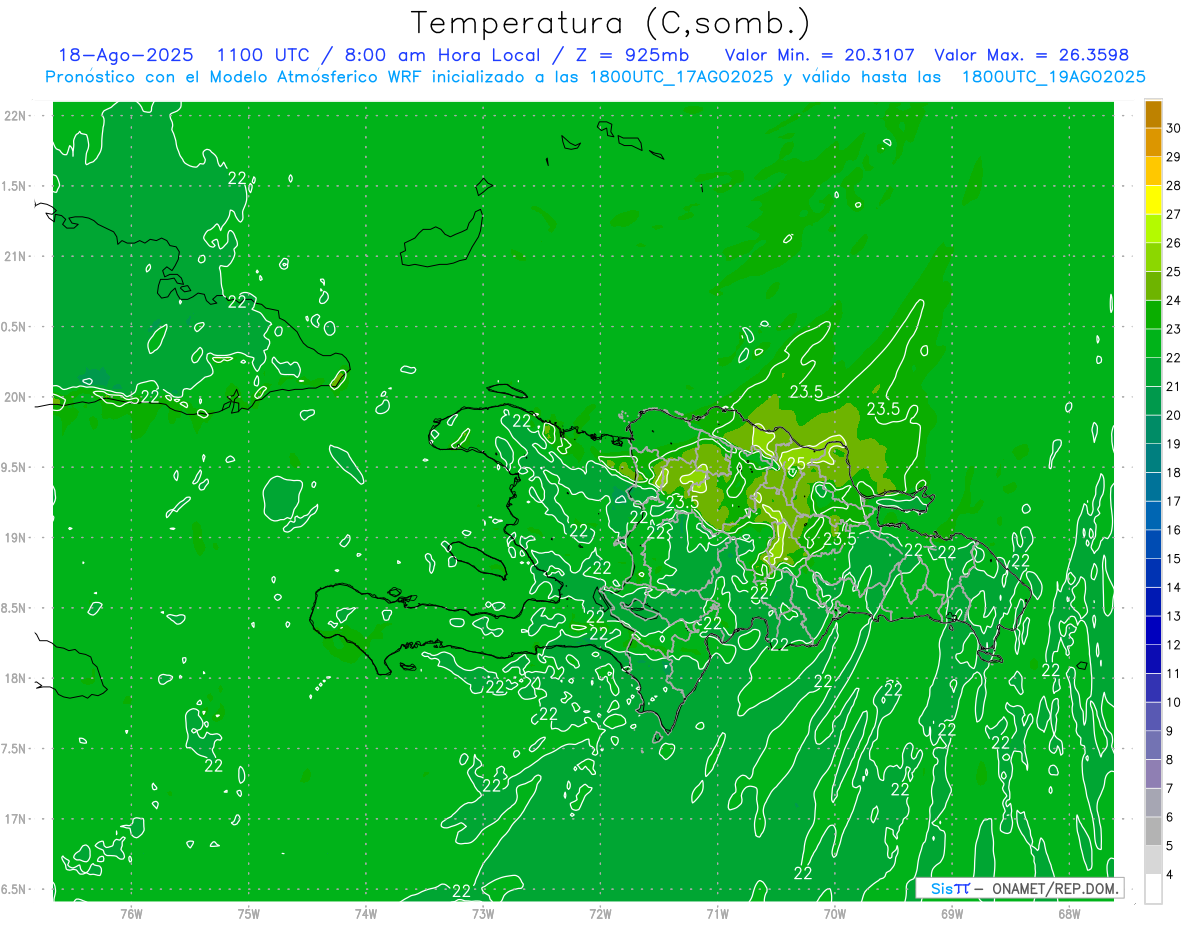
Task: Click the "24" label on the color scale
Action: 1173,301
